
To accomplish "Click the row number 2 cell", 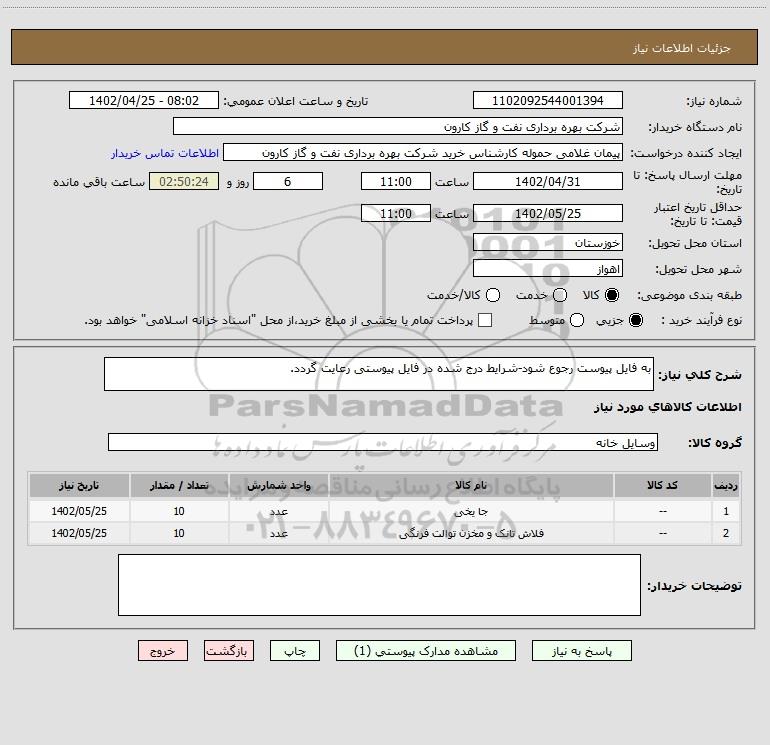I will (x=726, y=533).
